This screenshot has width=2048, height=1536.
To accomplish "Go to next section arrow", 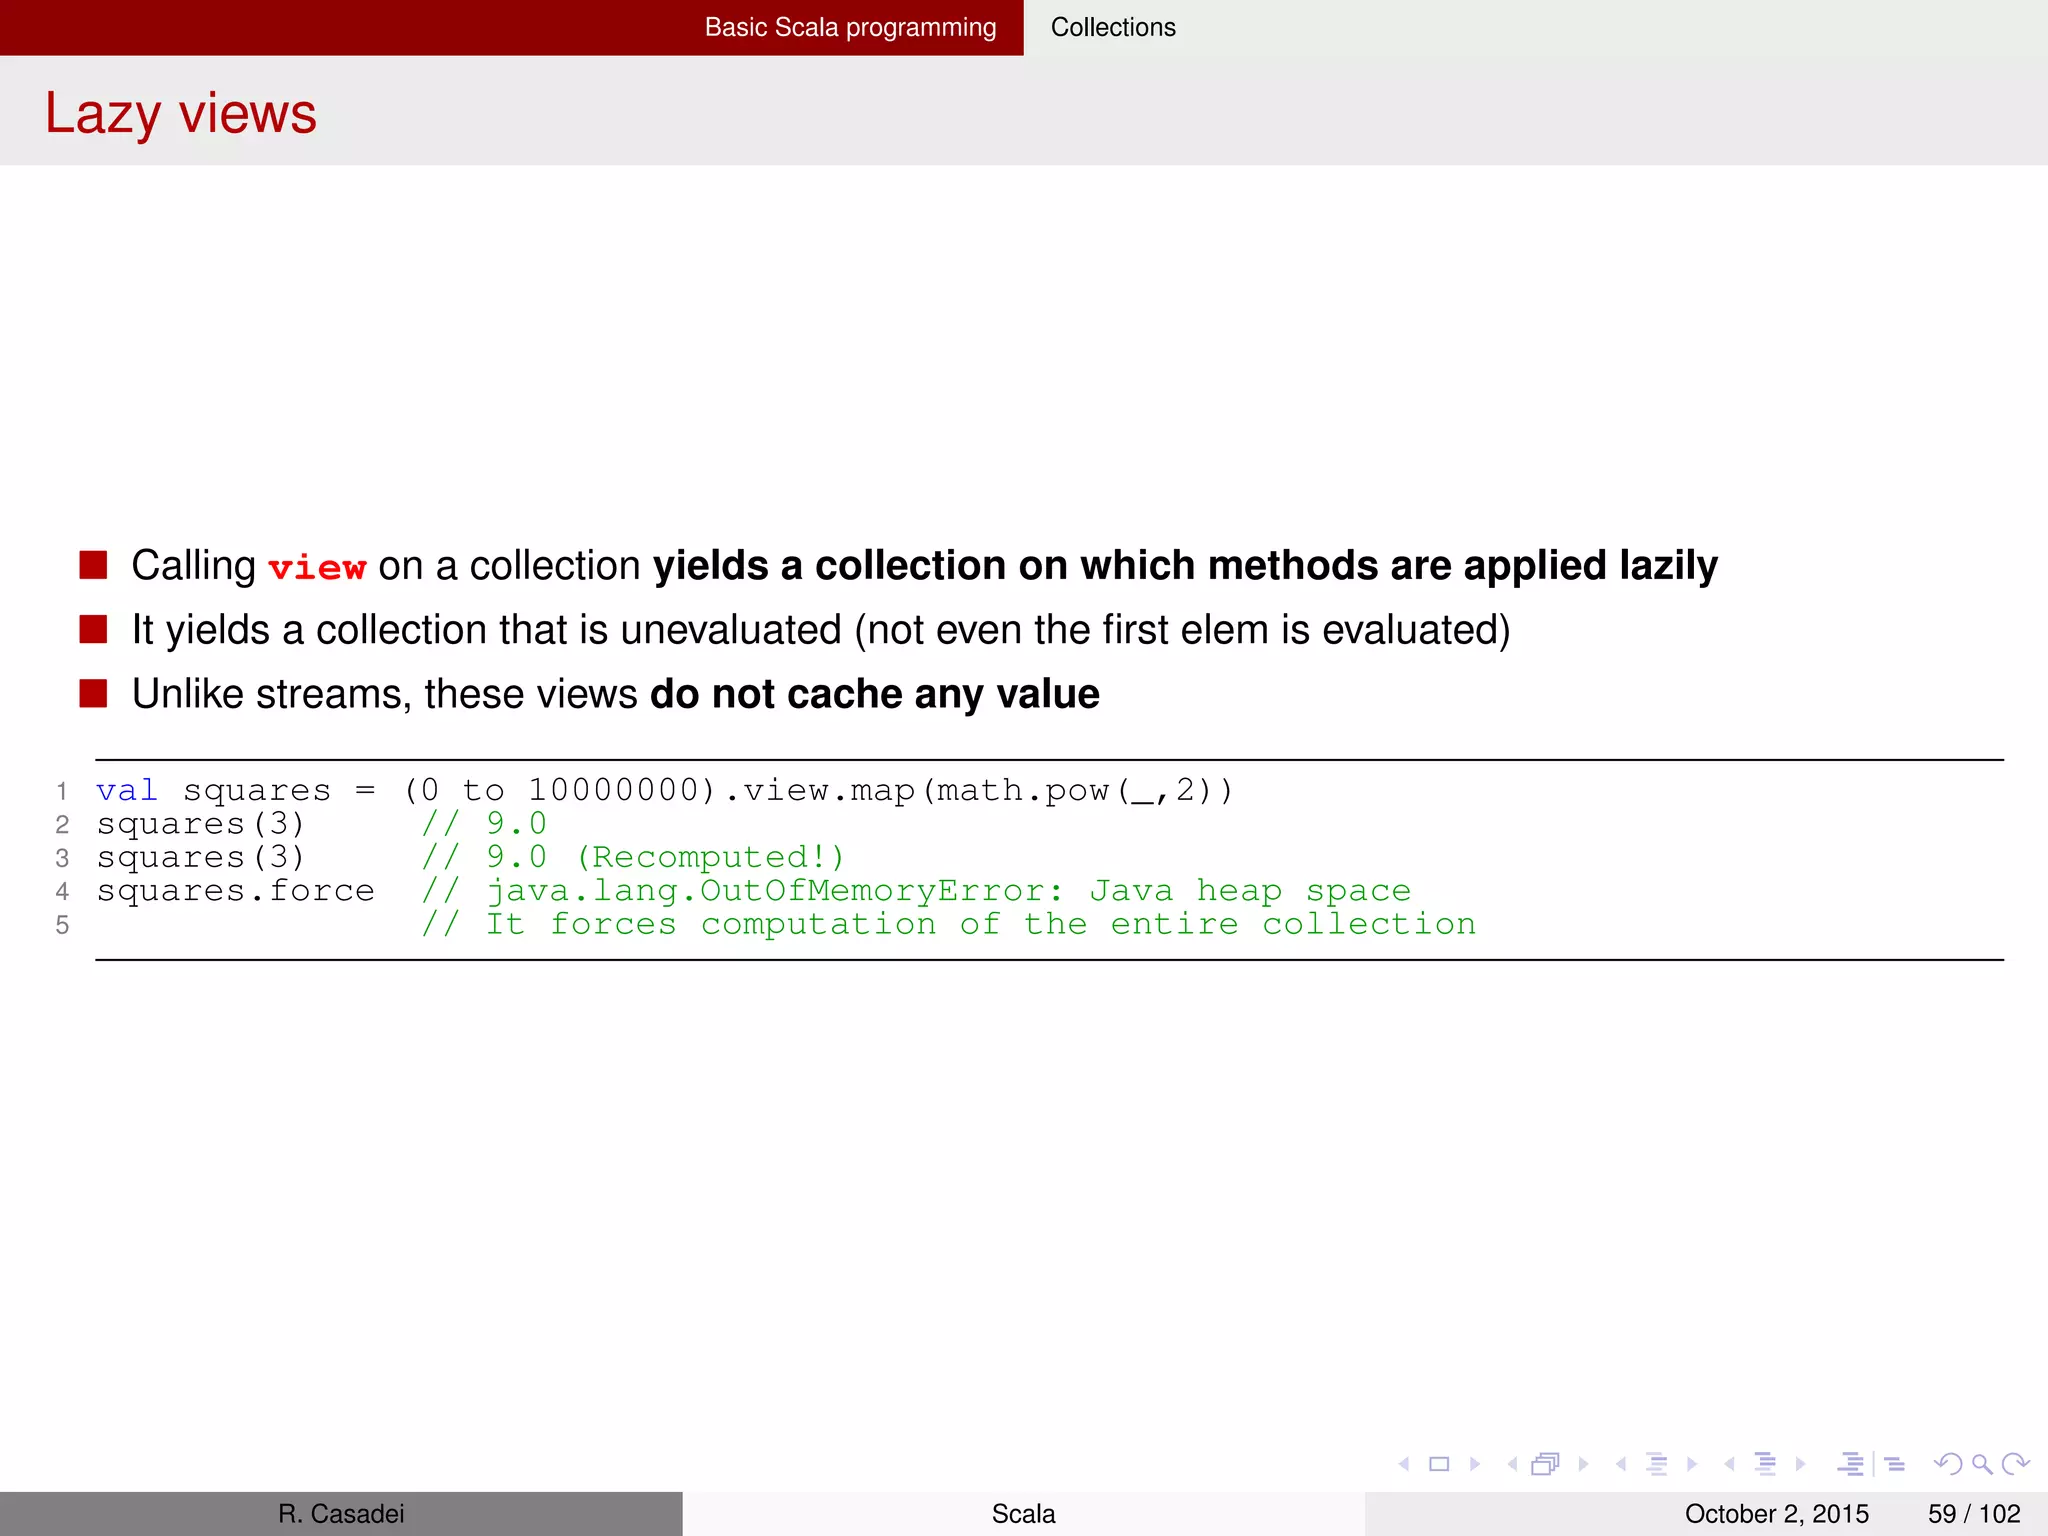I will (x=1801, y=1464).
